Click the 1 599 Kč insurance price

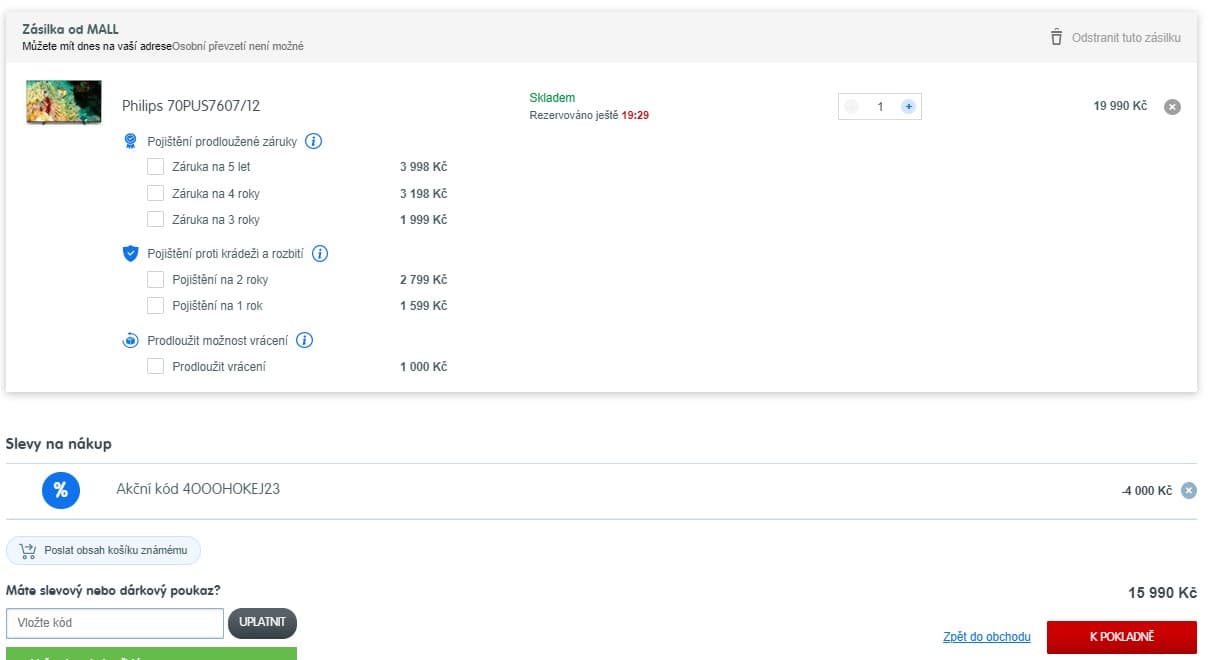tap(424, 306)
